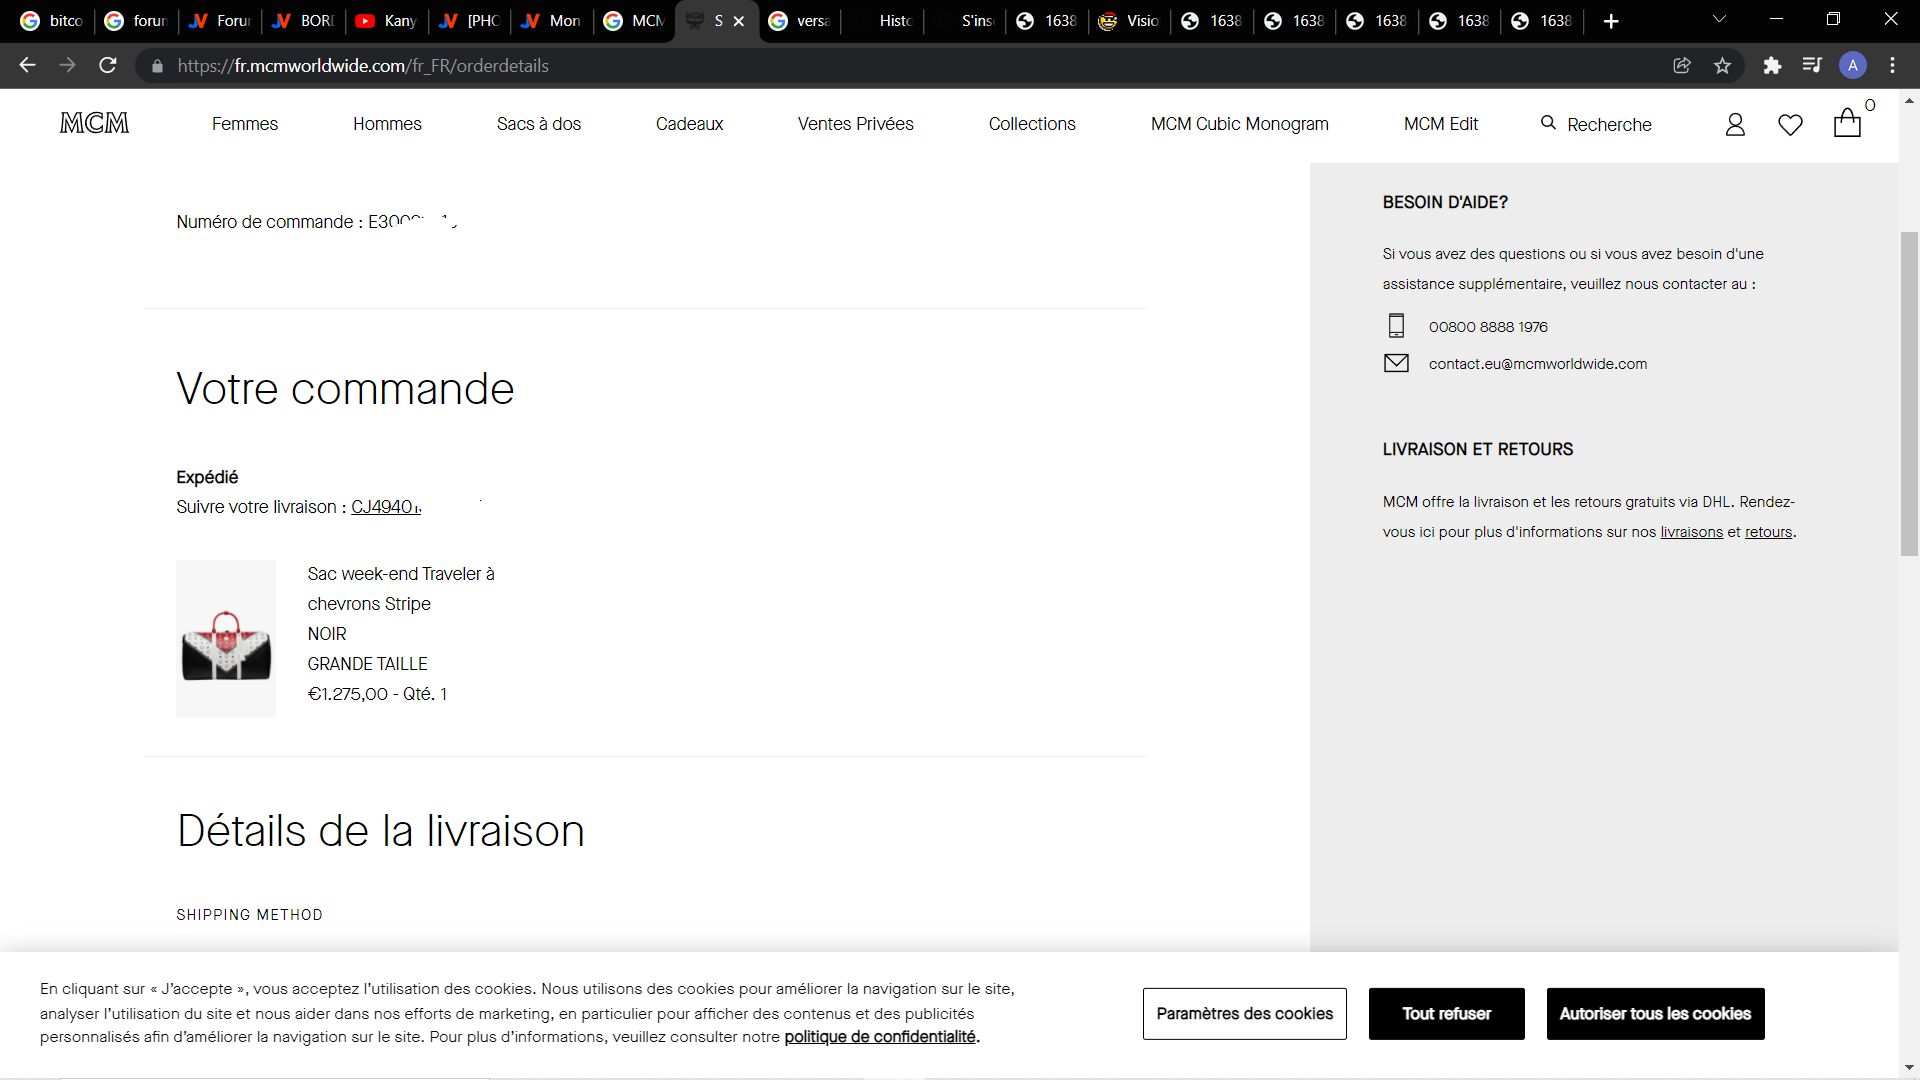Image resolution: width=1920 pixels, height=1080 pixels.
Task: Click the €1.275,00 price line
Action: [x=377, y=694]
